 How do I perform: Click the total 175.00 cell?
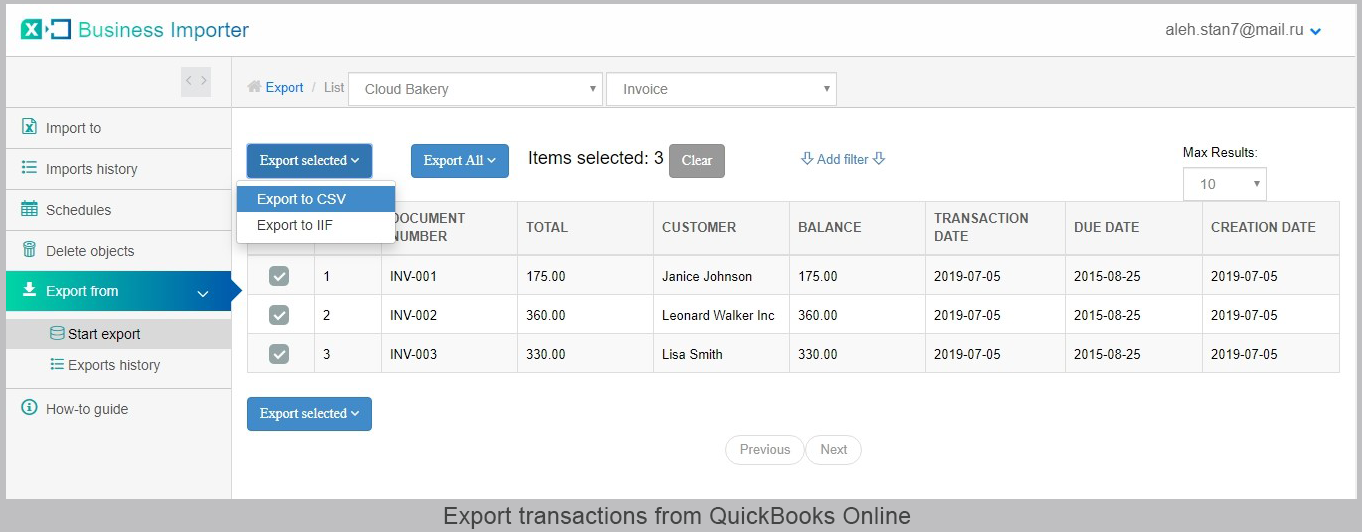tap(585, 276)
